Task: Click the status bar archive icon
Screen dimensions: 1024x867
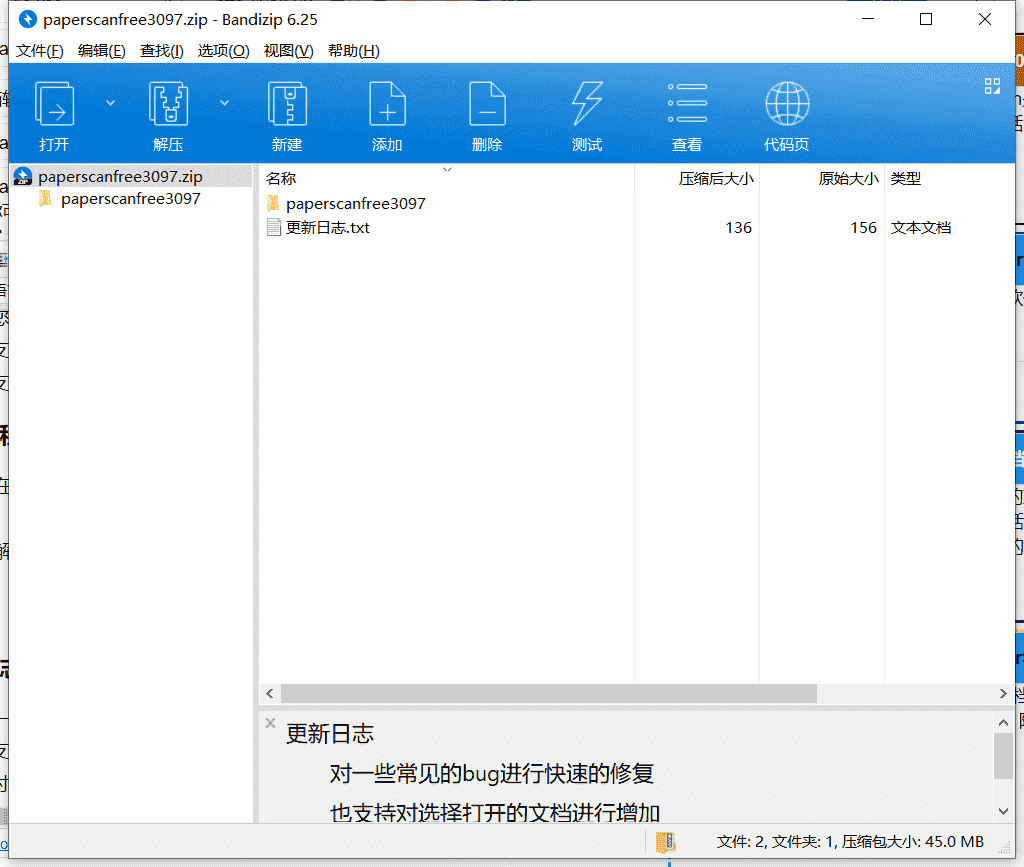Action: [665, 842]
